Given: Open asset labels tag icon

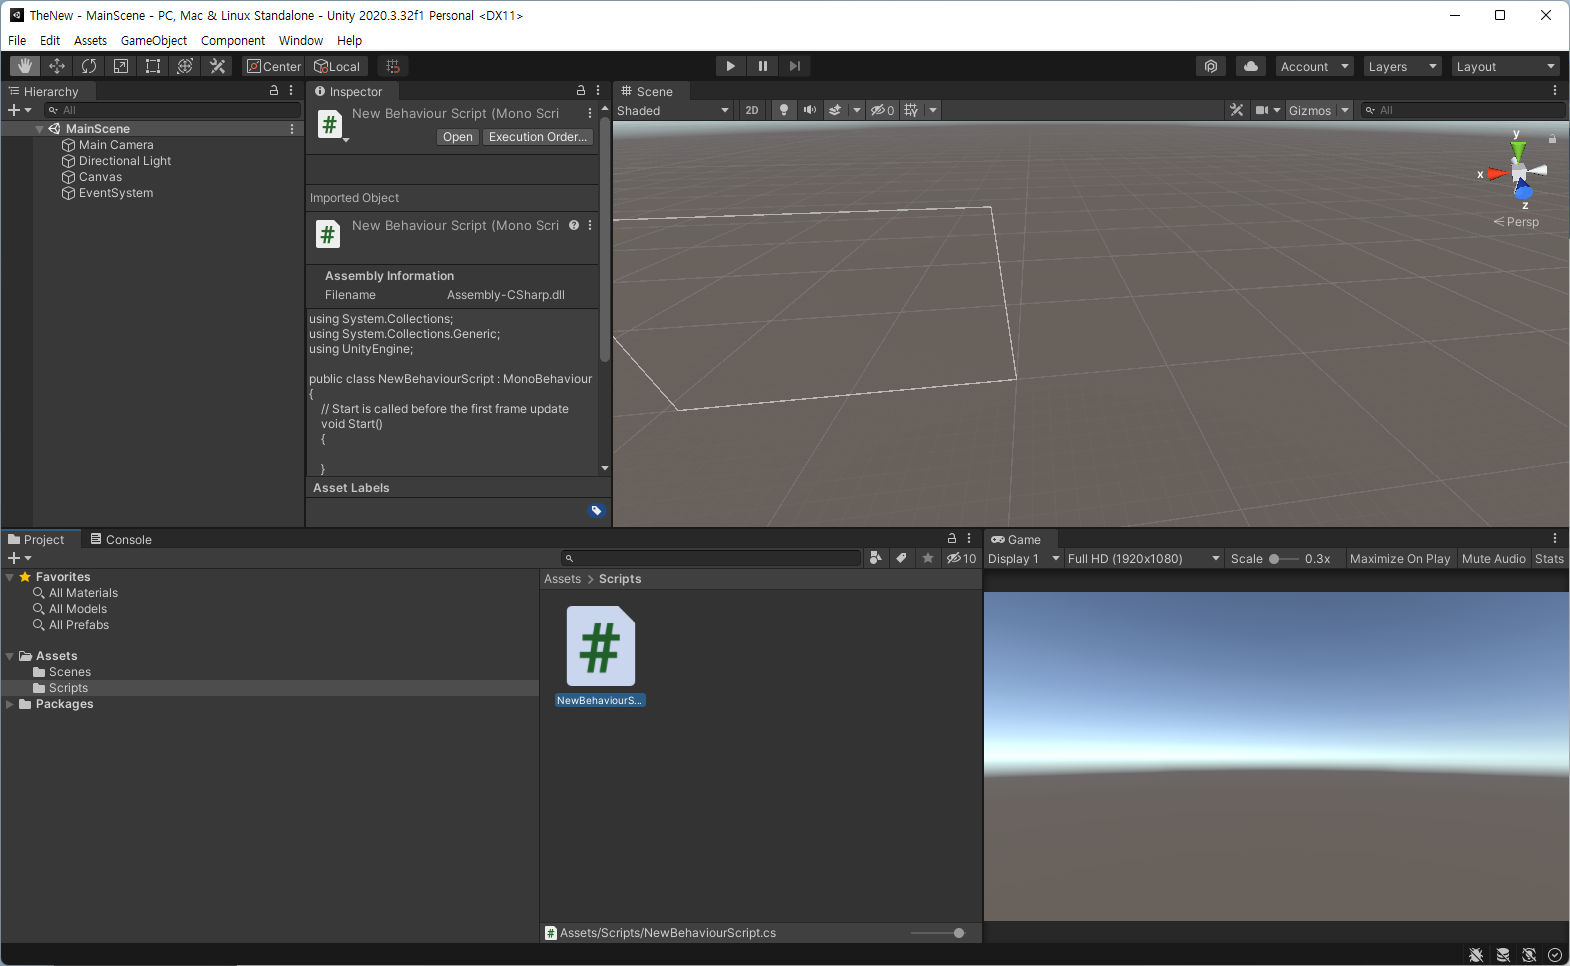Looking at the screenshot, I should tap(596, 511).
